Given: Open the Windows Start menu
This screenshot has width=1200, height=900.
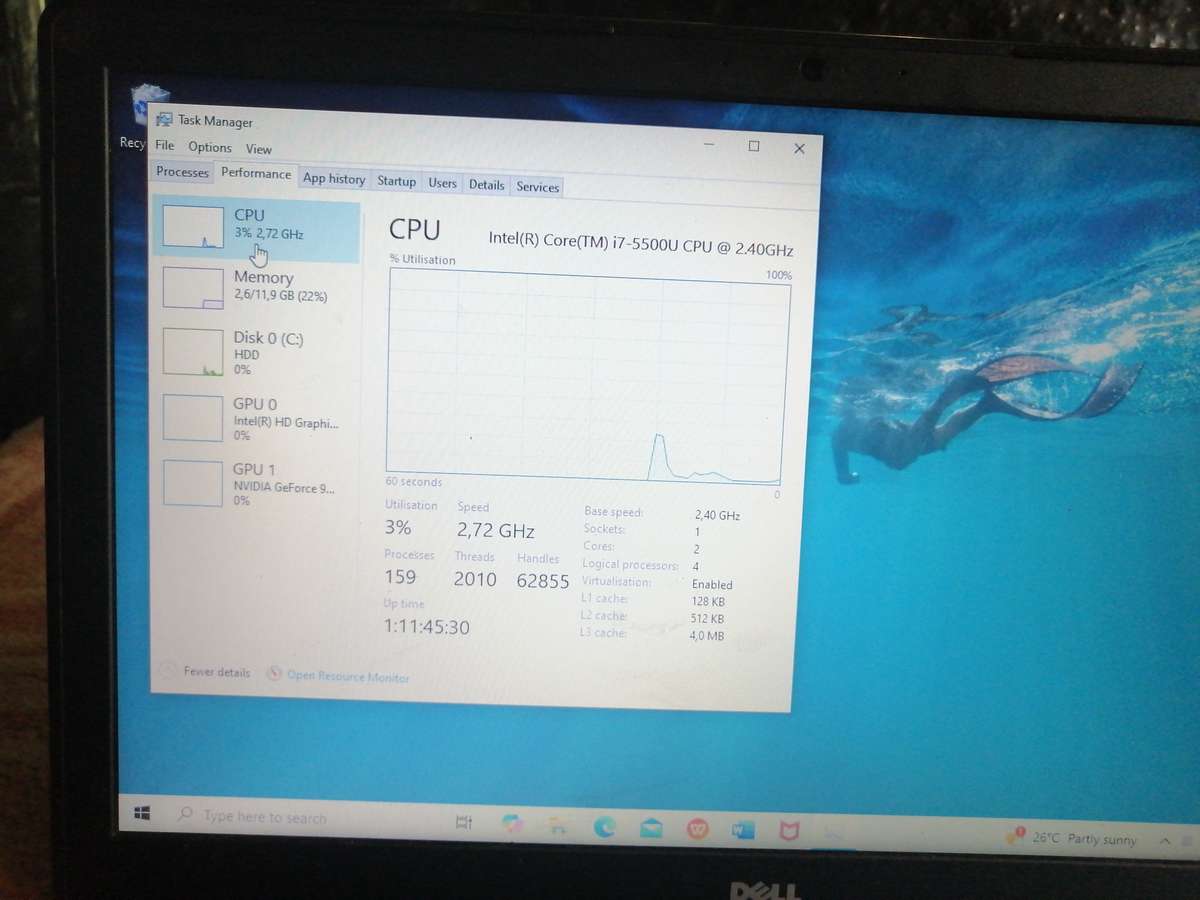Looking at the screenshot, I should (142, 814).
